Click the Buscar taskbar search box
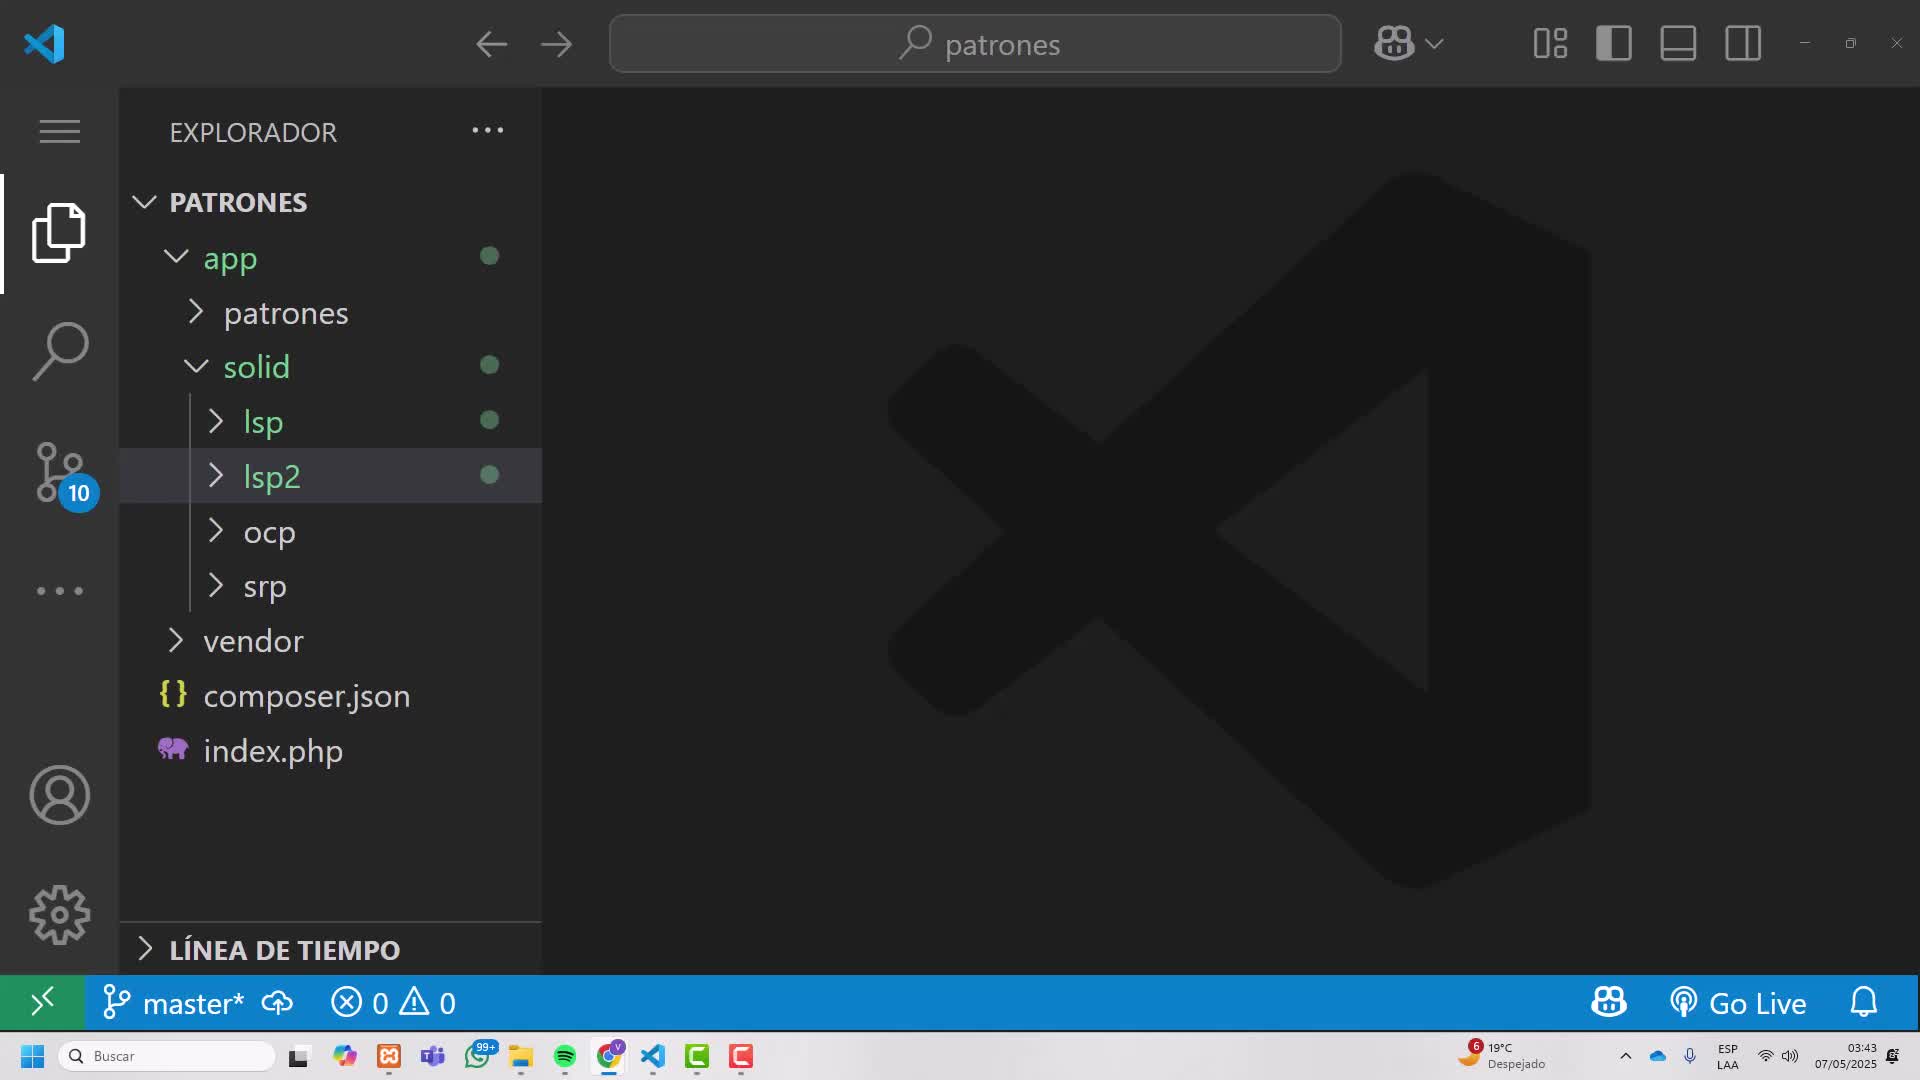 [x=167, y=1056]
